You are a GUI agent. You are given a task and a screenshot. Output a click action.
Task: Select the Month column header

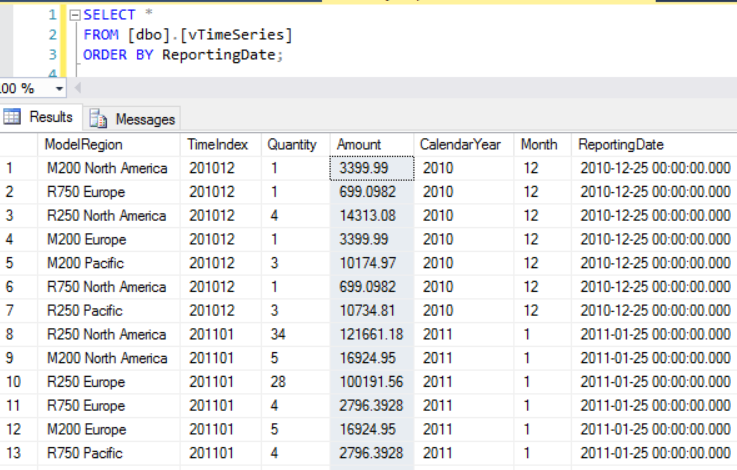(542, 144)
